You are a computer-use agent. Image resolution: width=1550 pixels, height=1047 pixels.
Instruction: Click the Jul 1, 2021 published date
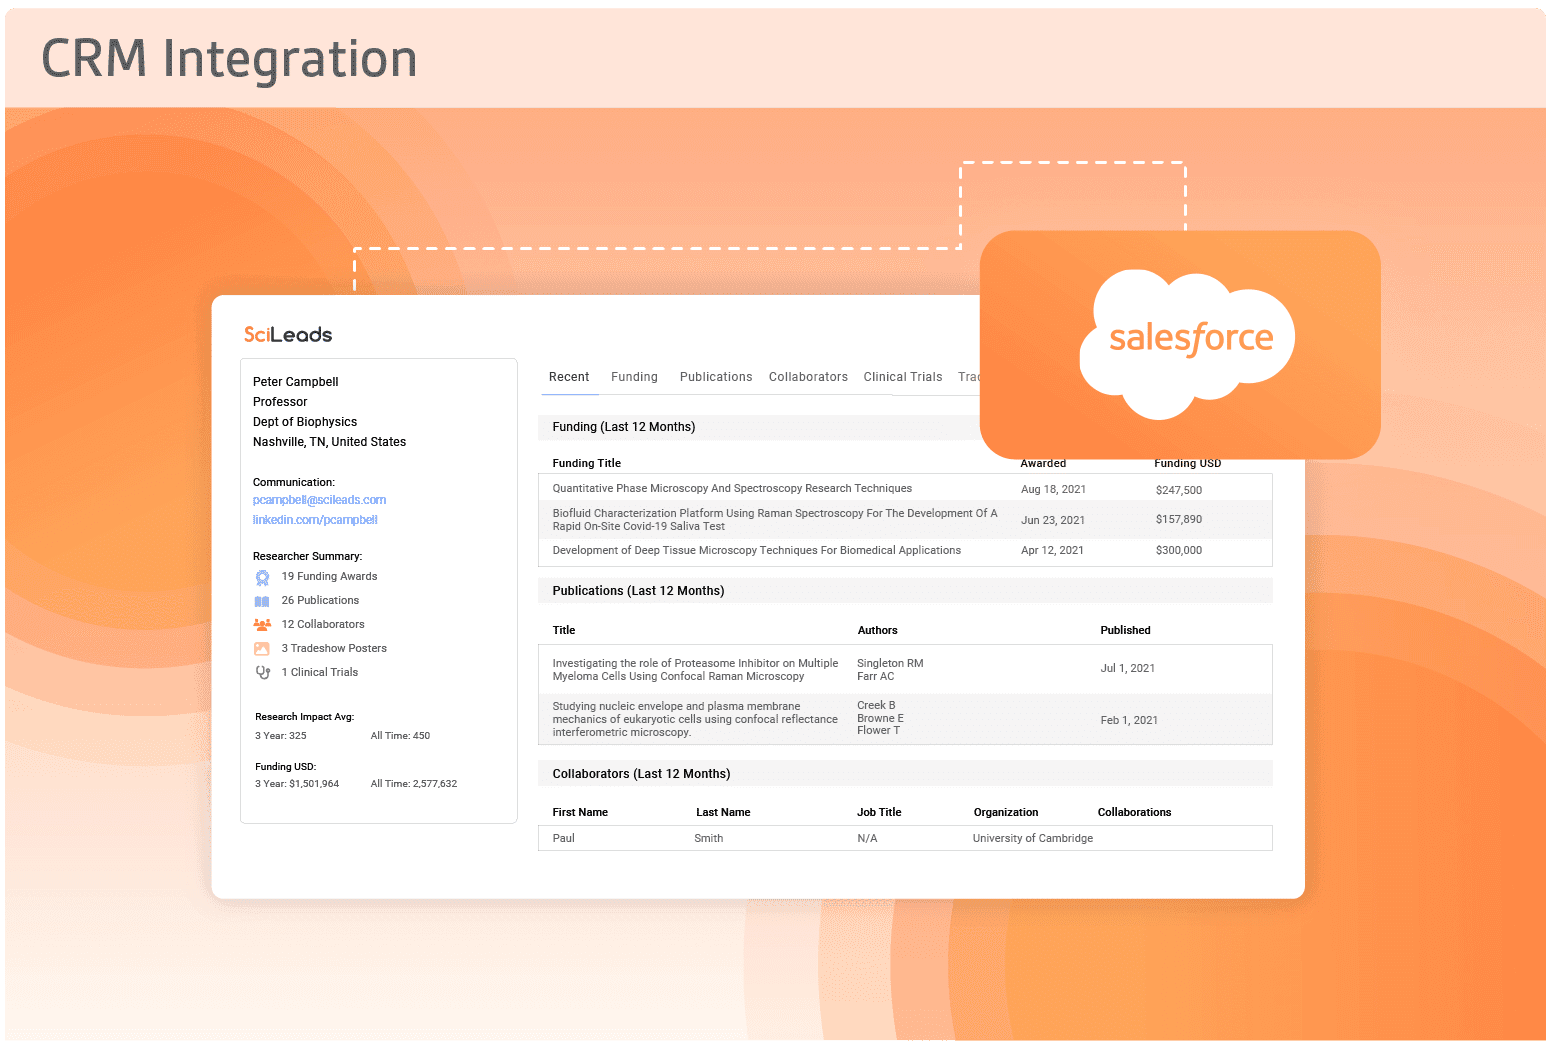tap(1127, 669)
